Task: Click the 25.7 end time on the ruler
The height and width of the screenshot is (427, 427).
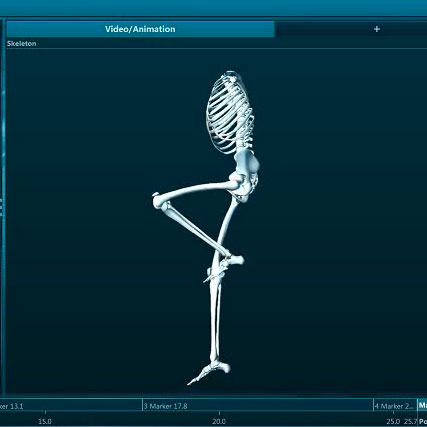Action: (411, 421)
